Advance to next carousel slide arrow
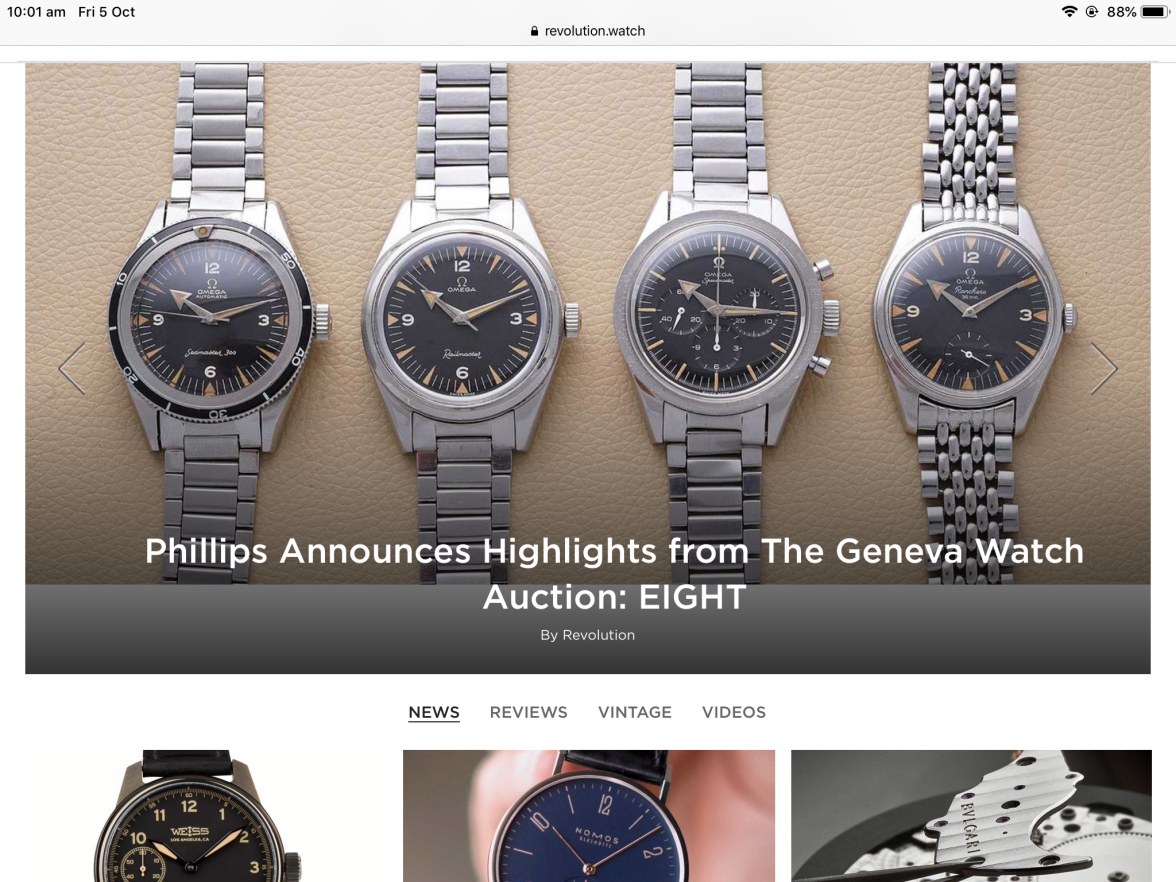This screenshot has width=1176, height=882. click(1104, 368)
